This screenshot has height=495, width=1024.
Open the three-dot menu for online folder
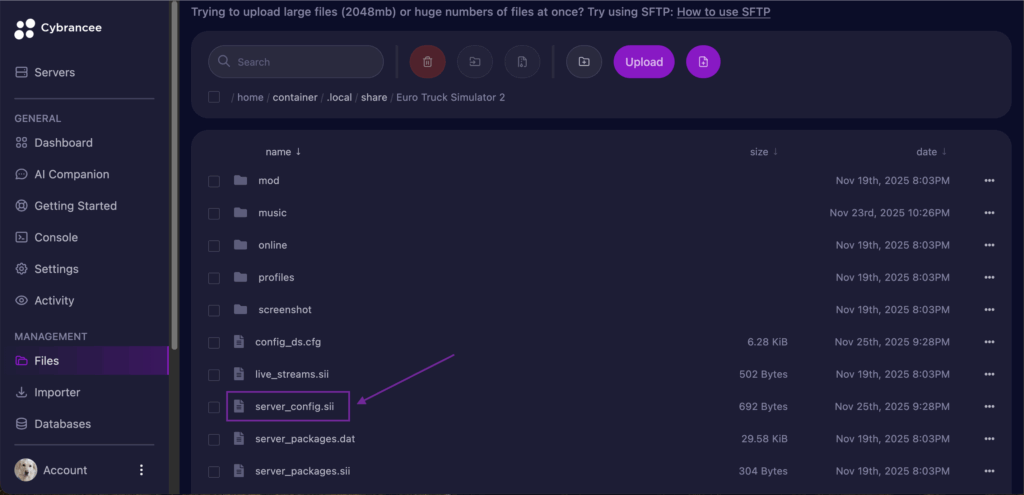pos(989,245)
